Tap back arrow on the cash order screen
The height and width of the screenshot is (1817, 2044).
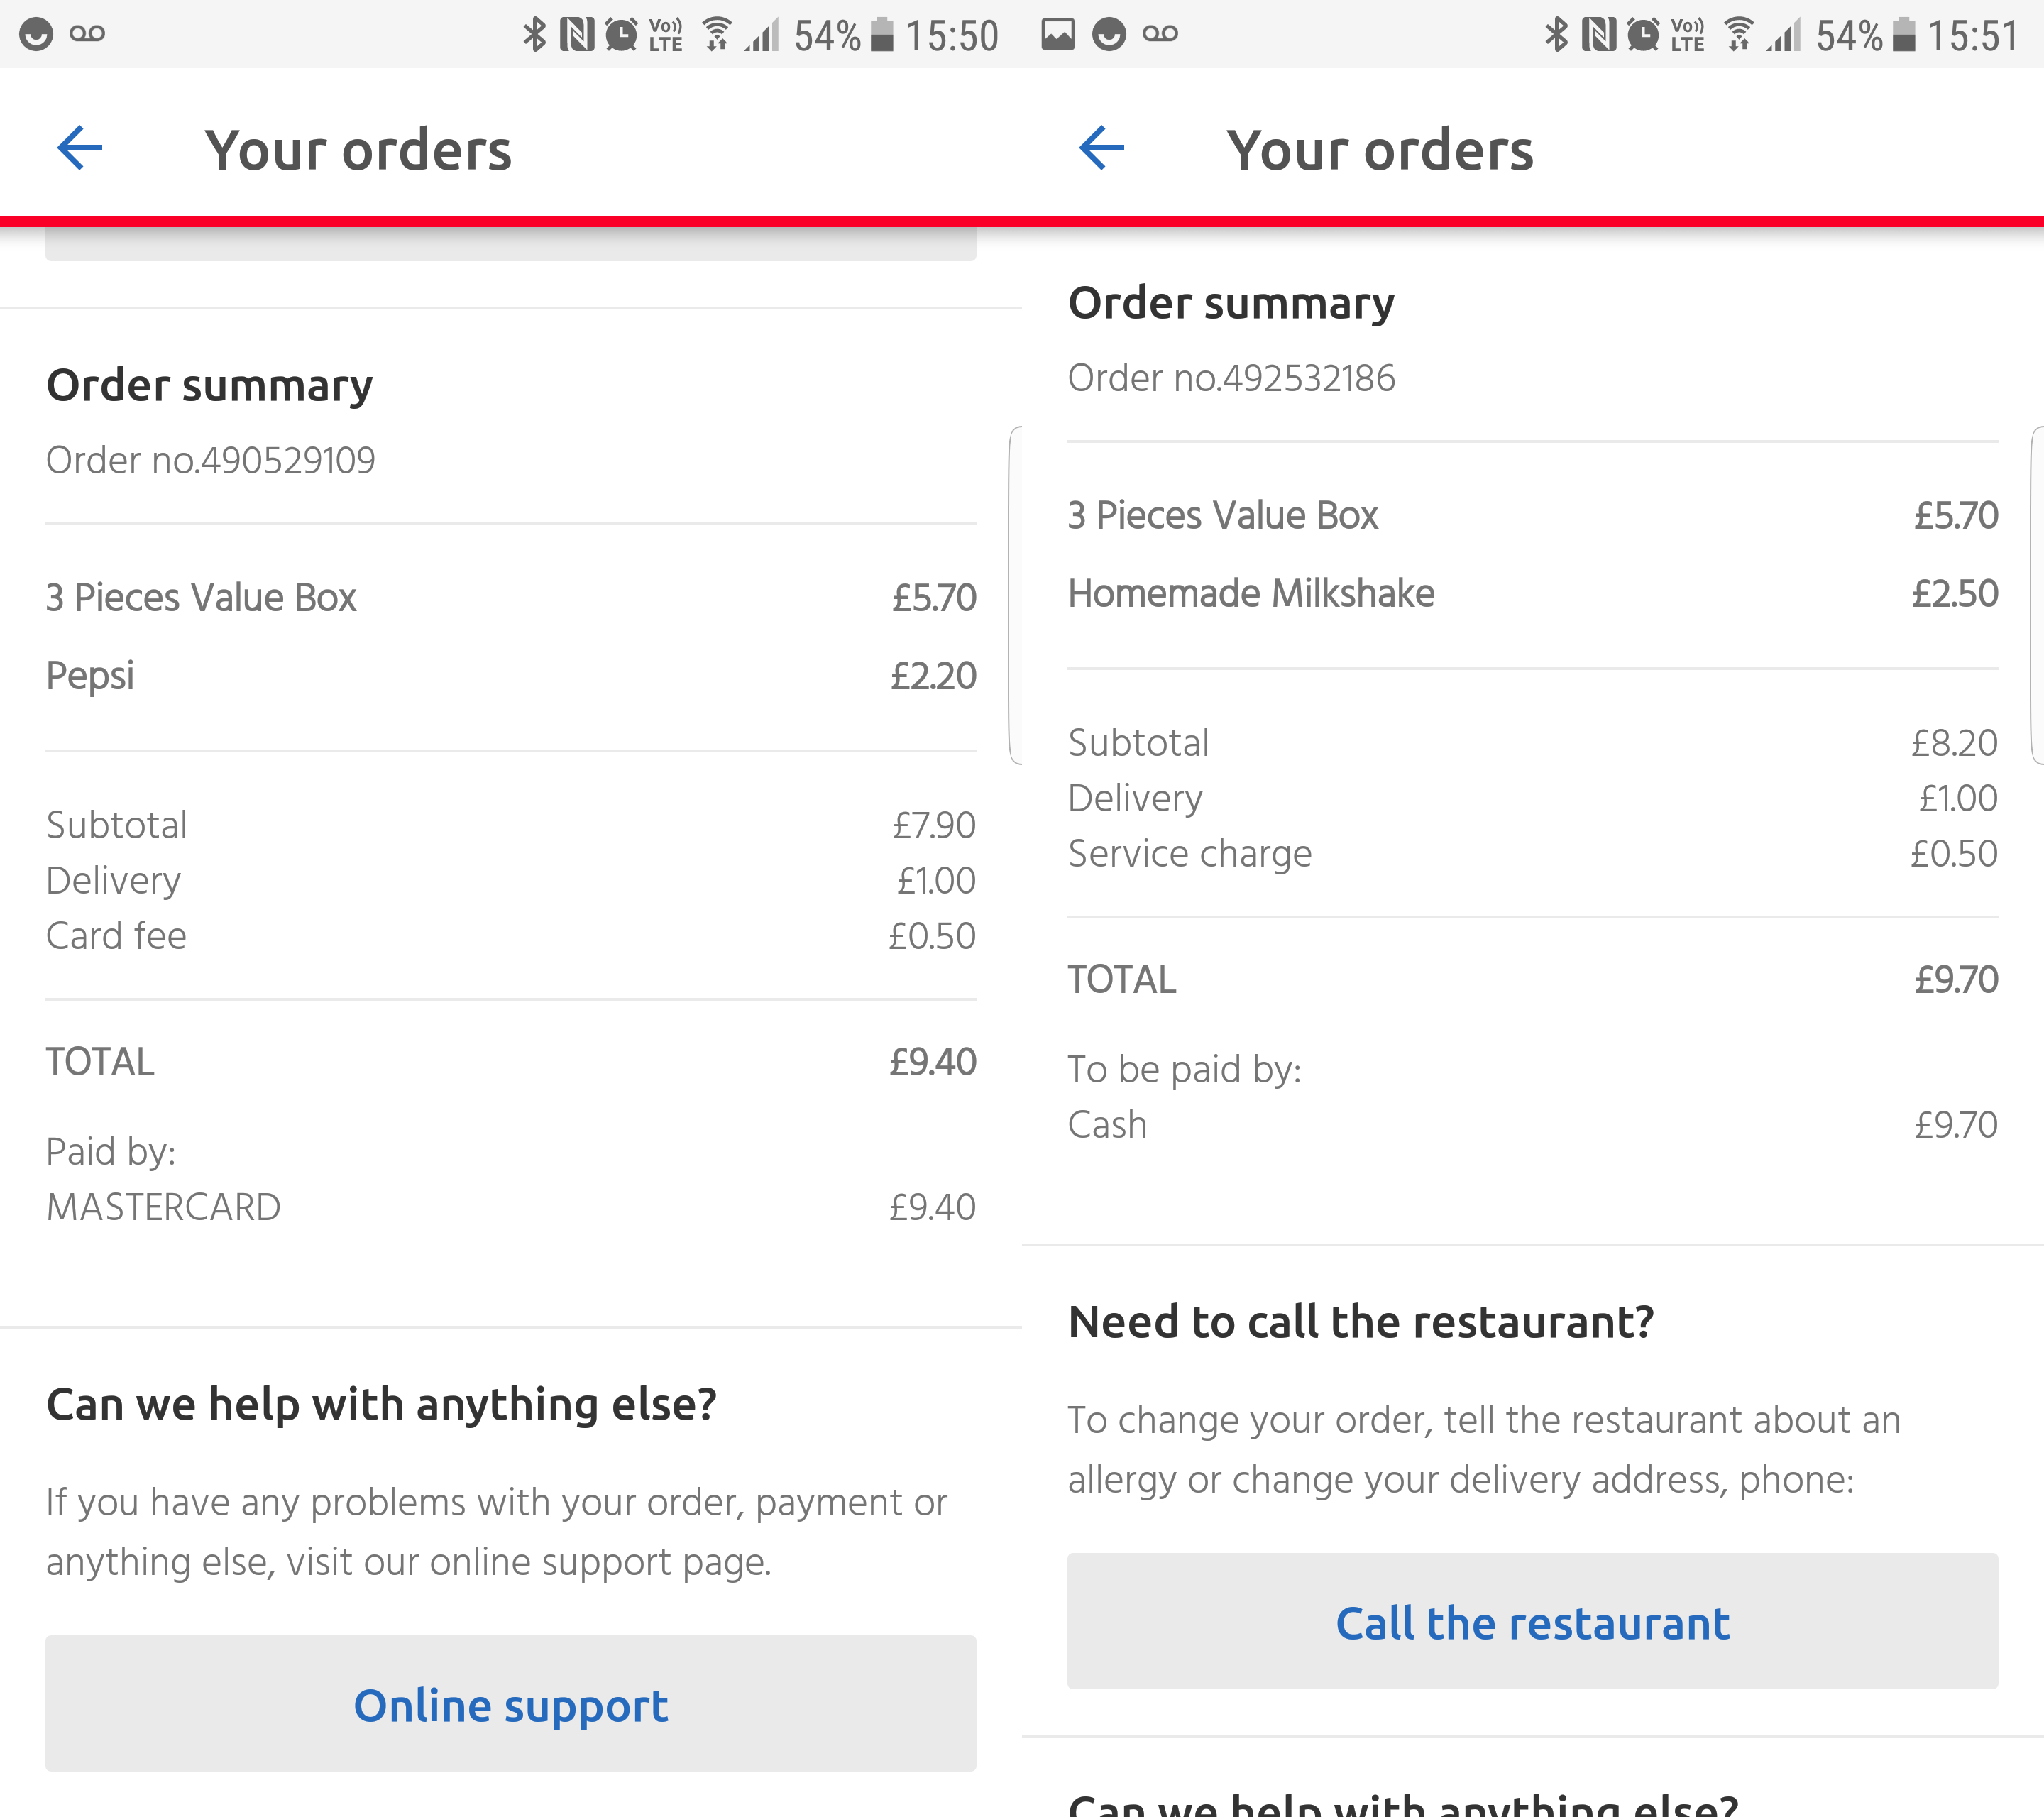(x=1102, y=149)
